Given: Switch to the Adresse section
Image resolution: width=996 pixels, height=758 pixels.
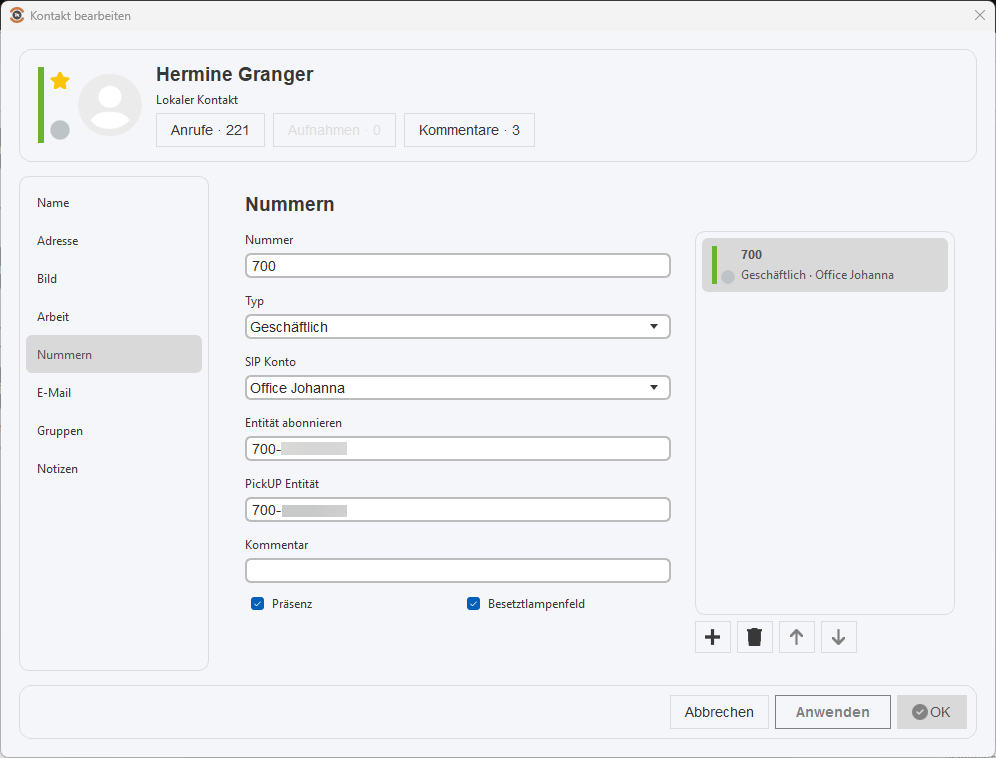Looking at the screenshot, I should [114, 241].
